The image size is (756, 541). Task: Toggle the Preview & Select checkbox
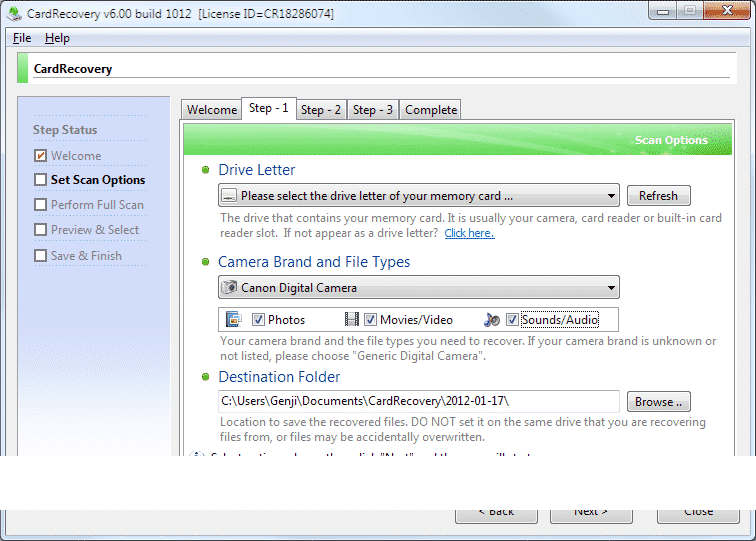click(40, 230)
